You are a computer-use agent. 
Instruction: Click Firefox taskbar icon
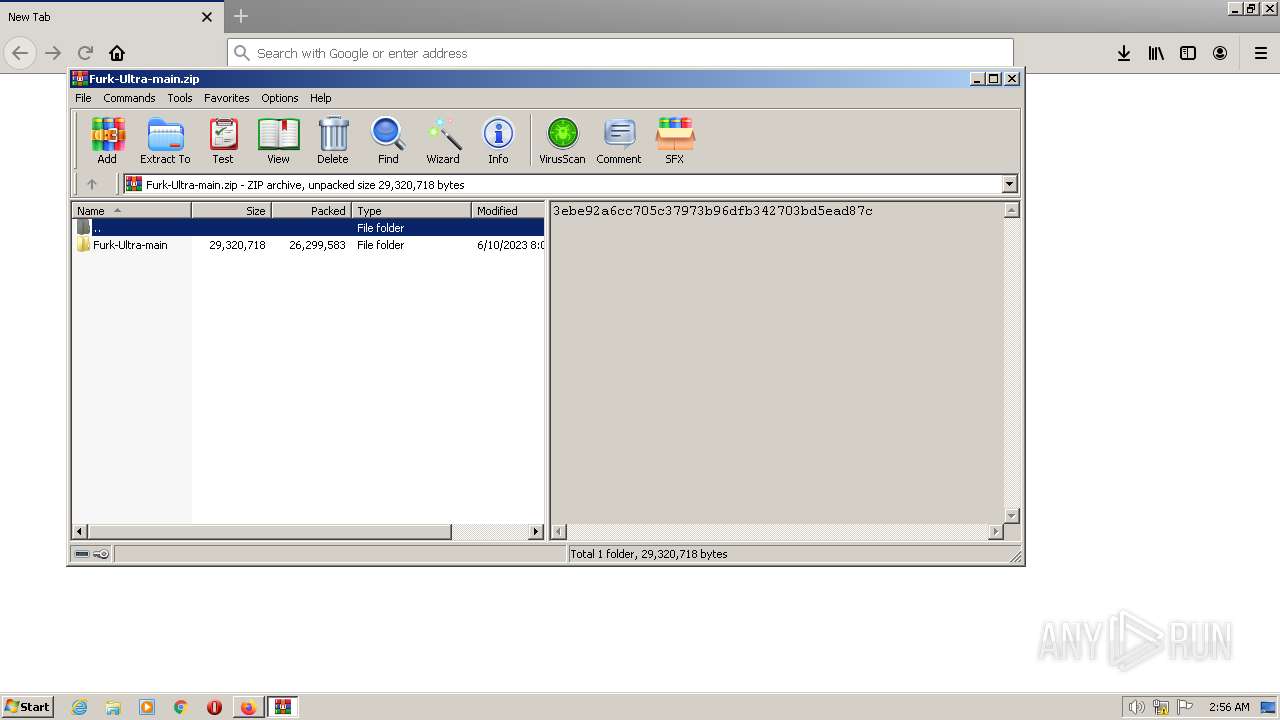point(248,707)
